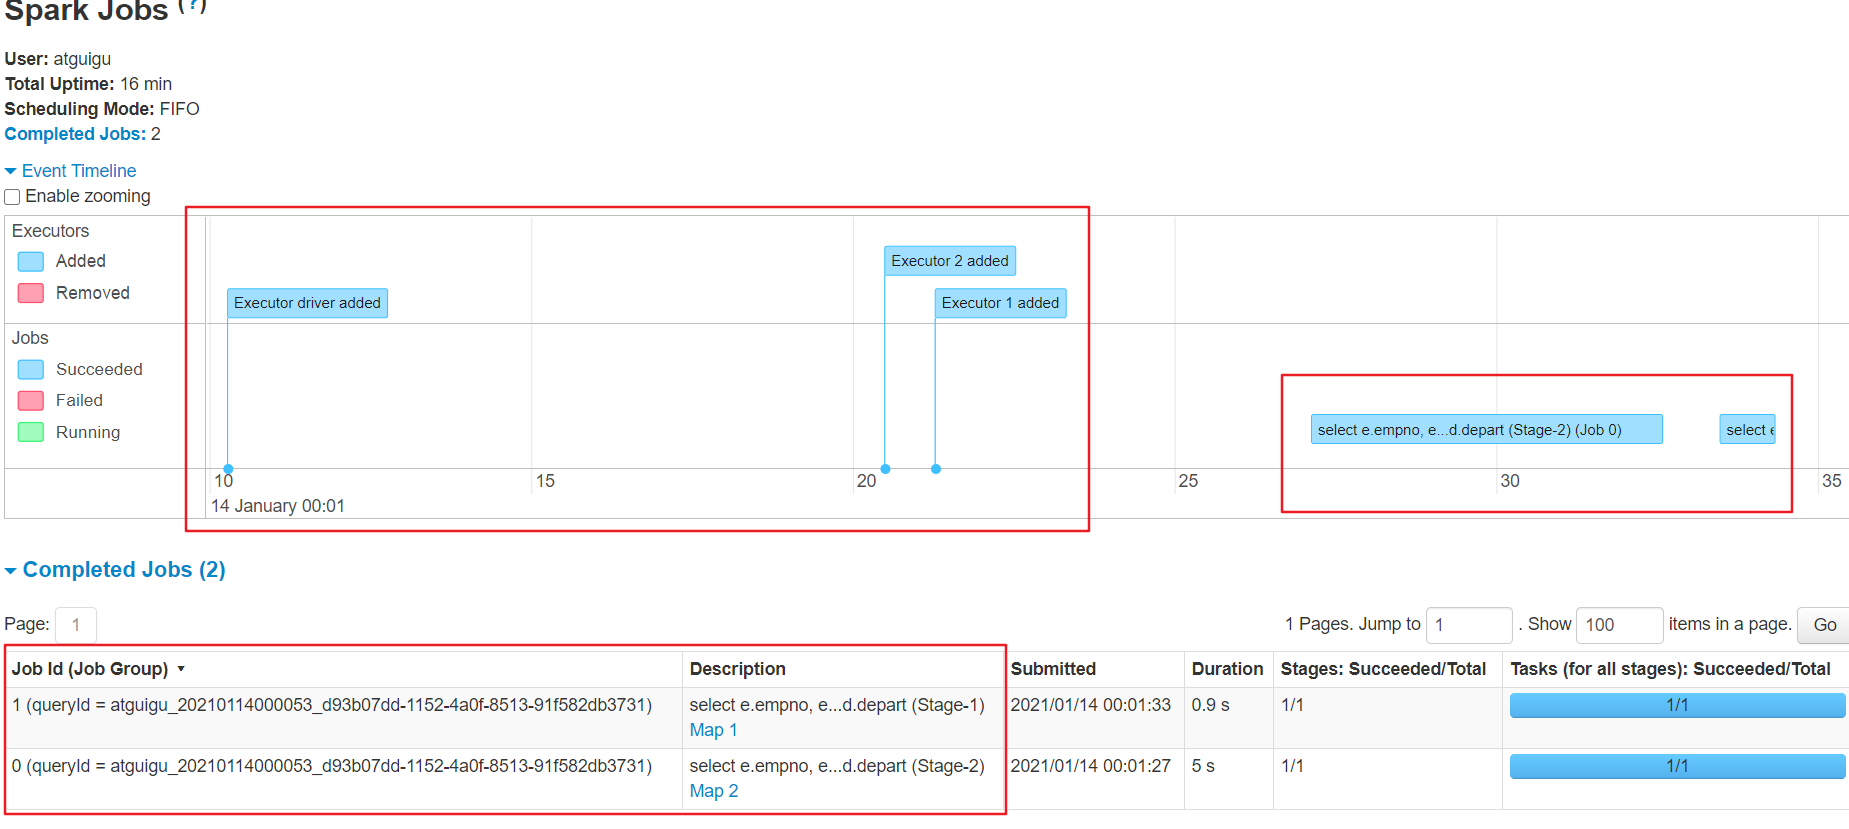Screen dimensions: 1849x829
Task: Open the Map 2 job link
Action: coord(713,791)
